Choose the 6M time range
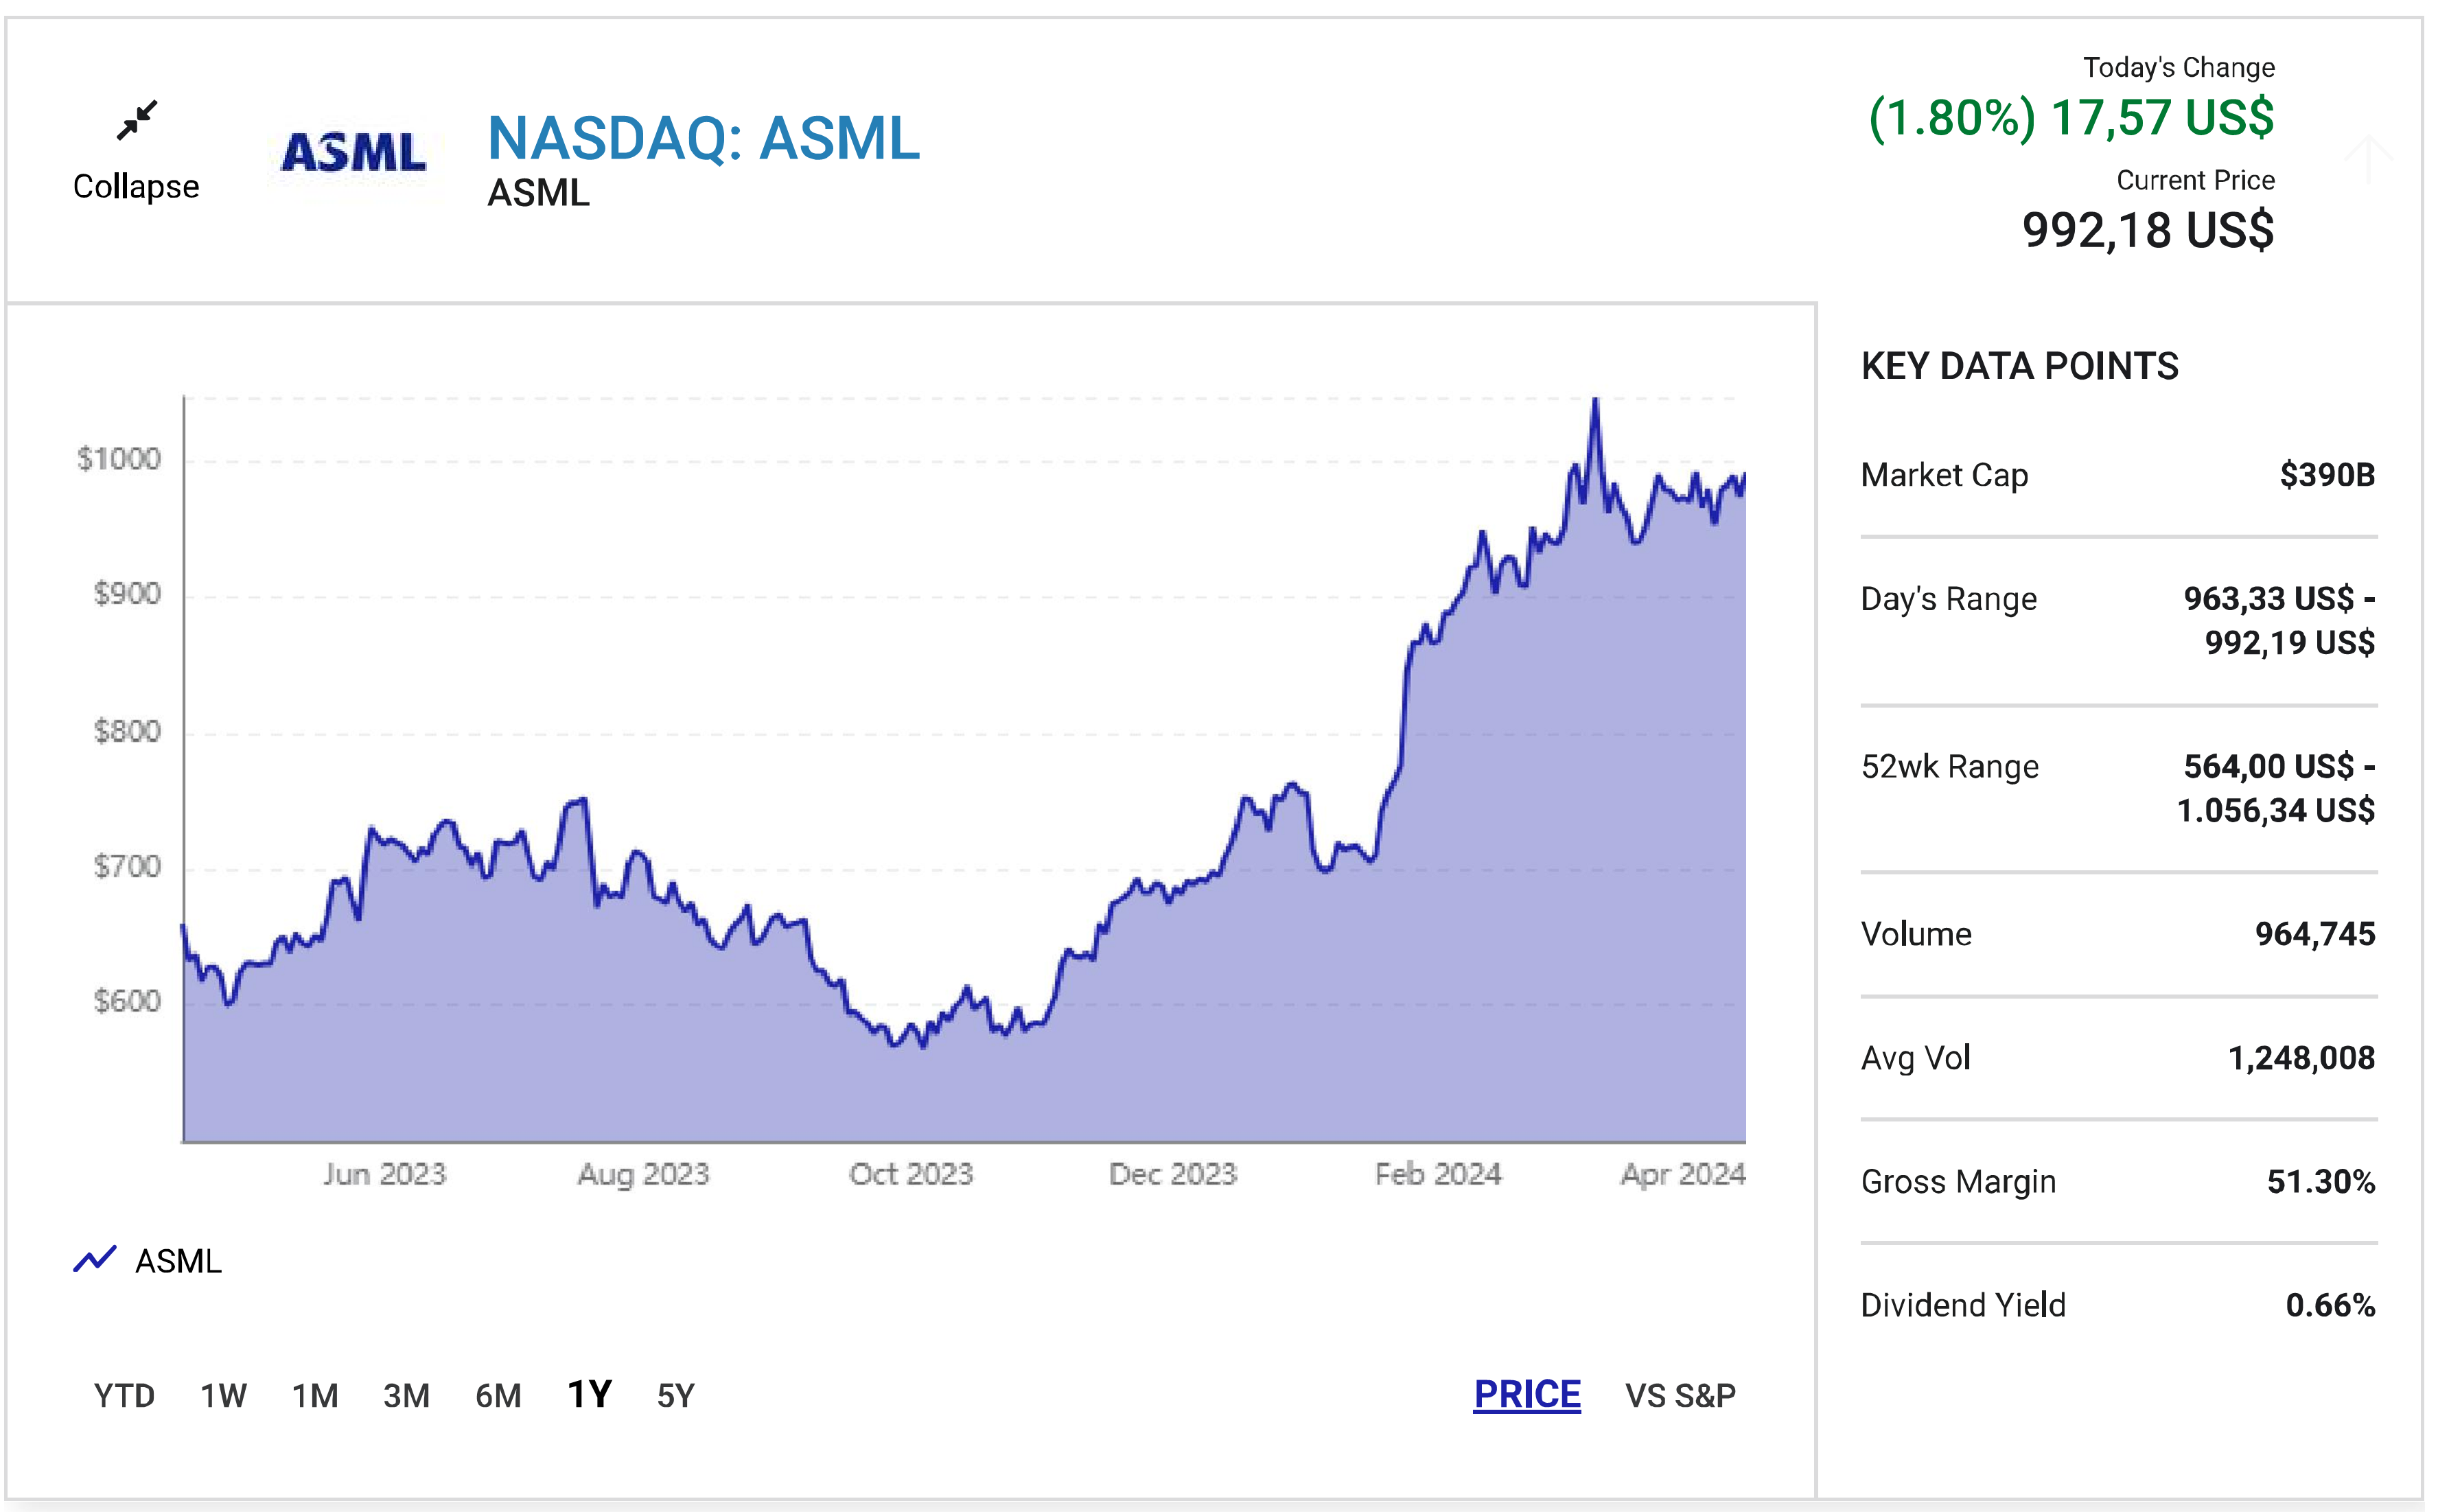The width and height of the screenshot is (2438, 1512). pyautogui.click(x=498, y=1395)
